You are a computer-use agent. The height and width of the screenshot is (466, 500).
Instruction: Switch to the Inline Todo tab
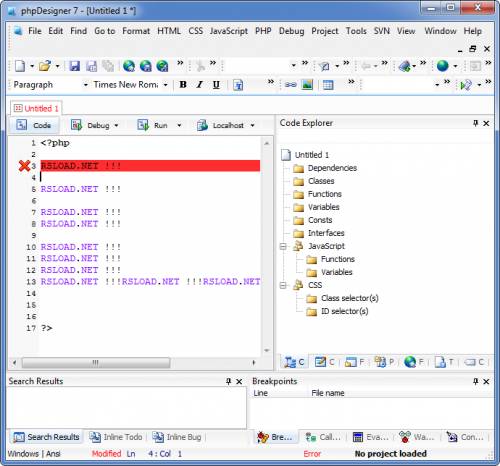pyautogui.click(x=116, y=437)
